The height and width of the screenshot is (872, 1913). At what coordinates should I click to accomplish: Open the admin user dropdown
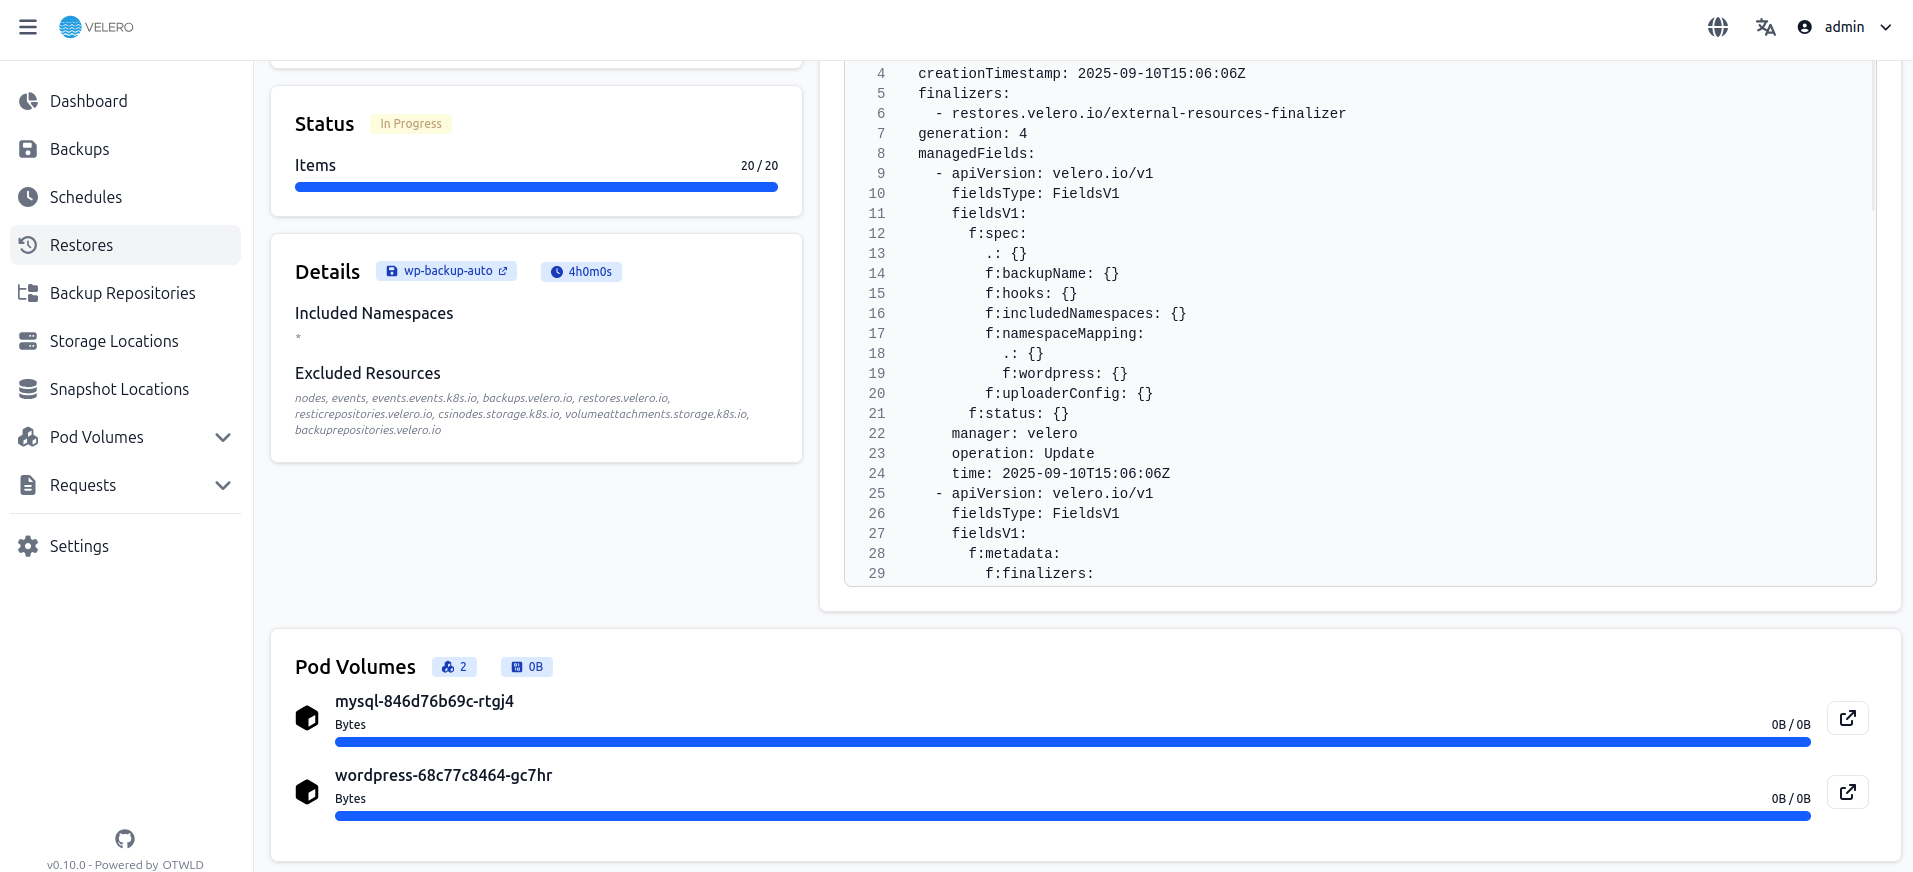click(1845, 27)
